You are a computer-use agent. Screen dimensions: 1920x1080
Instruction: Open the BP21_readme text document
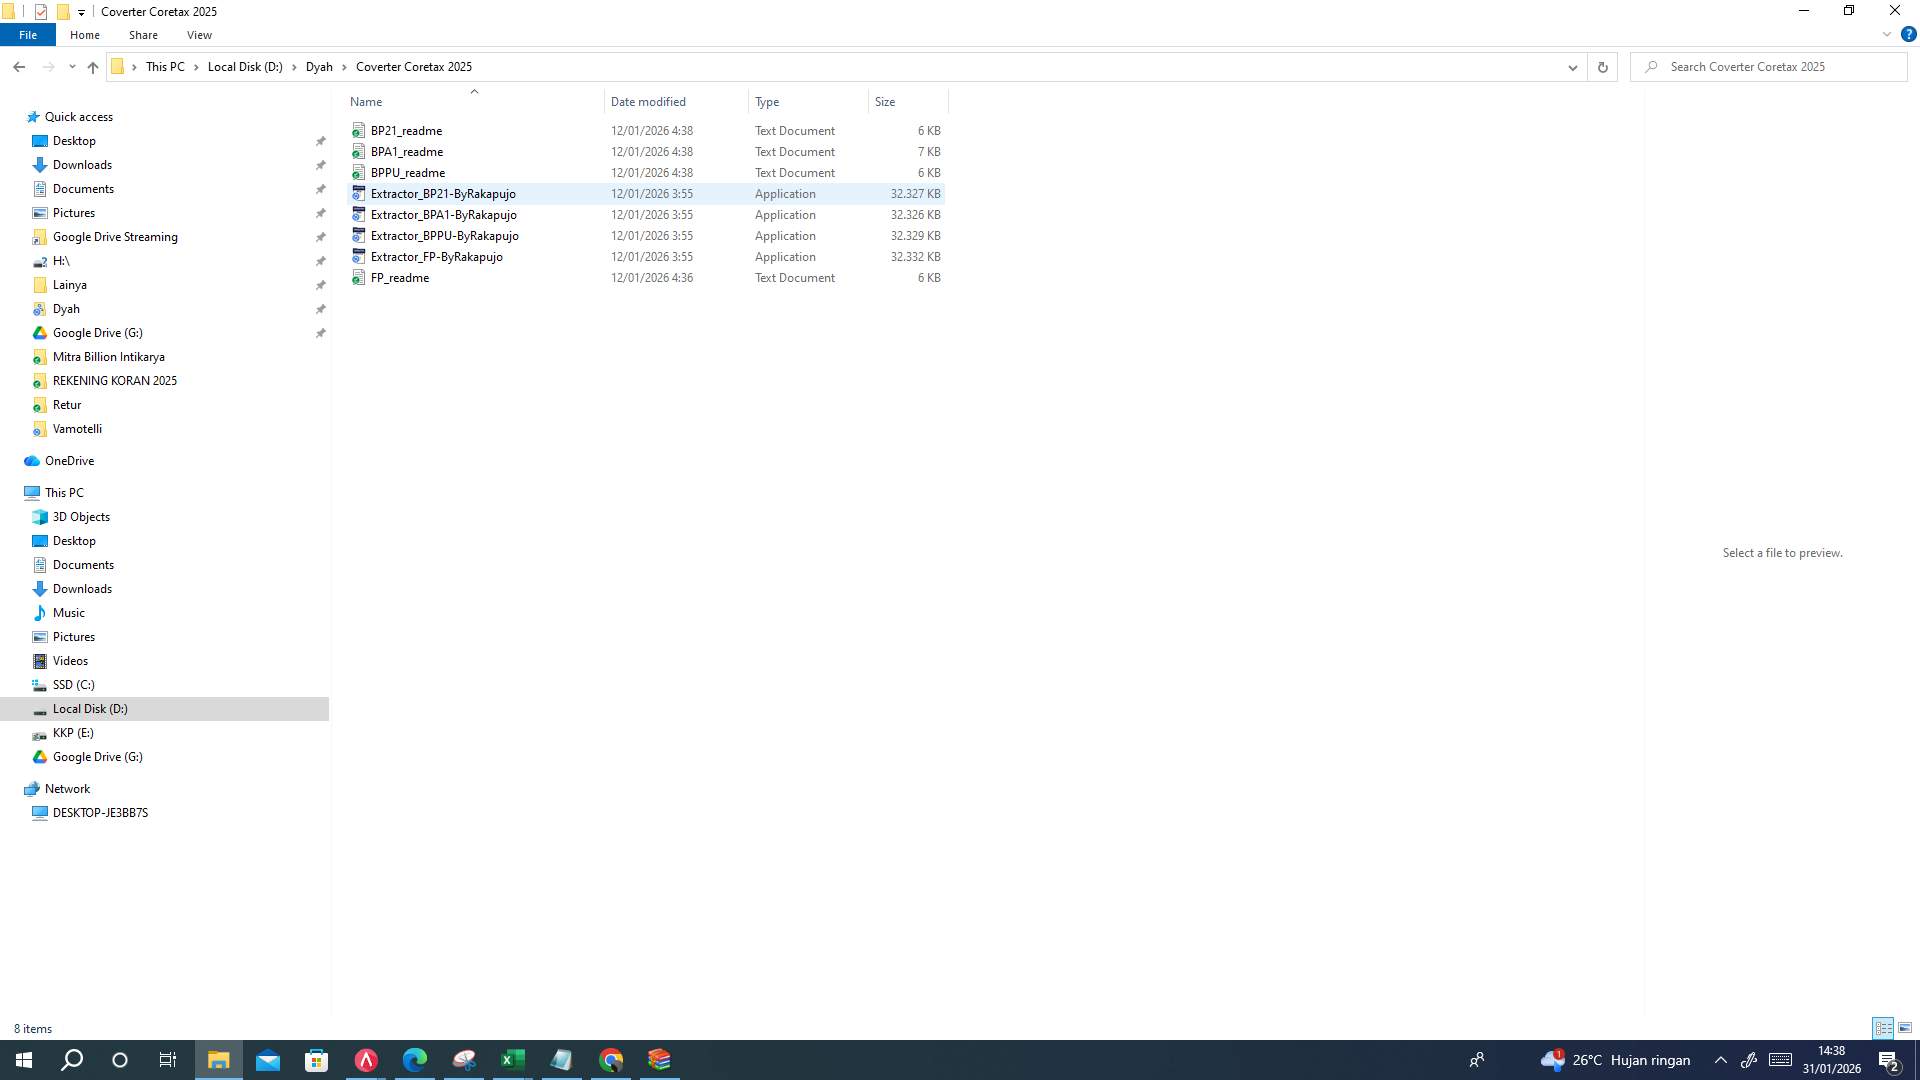[x=406, y=130]
